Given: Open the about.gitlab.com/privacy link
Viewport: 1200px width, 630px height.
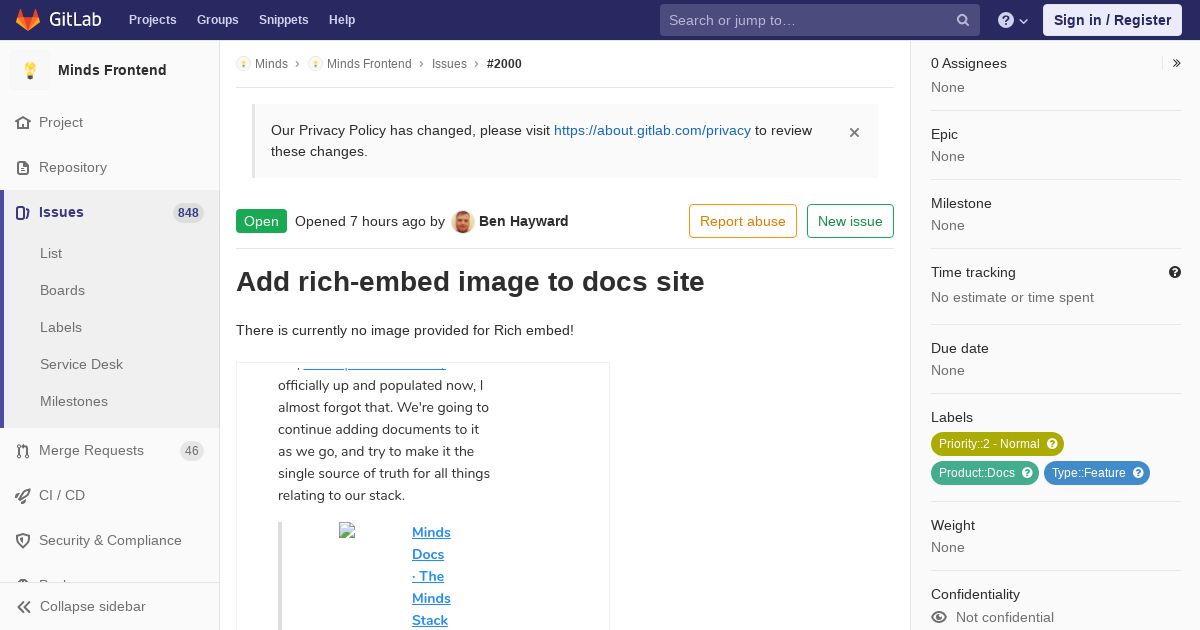Looking at the screenshot, I should (652, 130).
